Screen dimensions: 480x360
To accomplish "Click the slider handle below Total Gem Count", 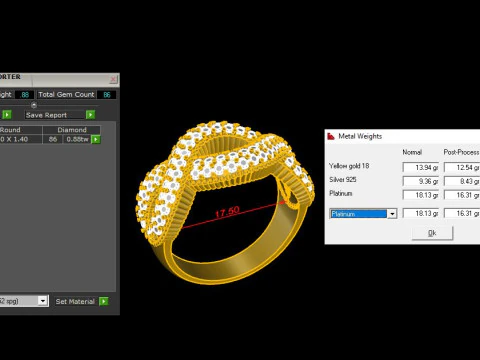I will coord(34,105).
